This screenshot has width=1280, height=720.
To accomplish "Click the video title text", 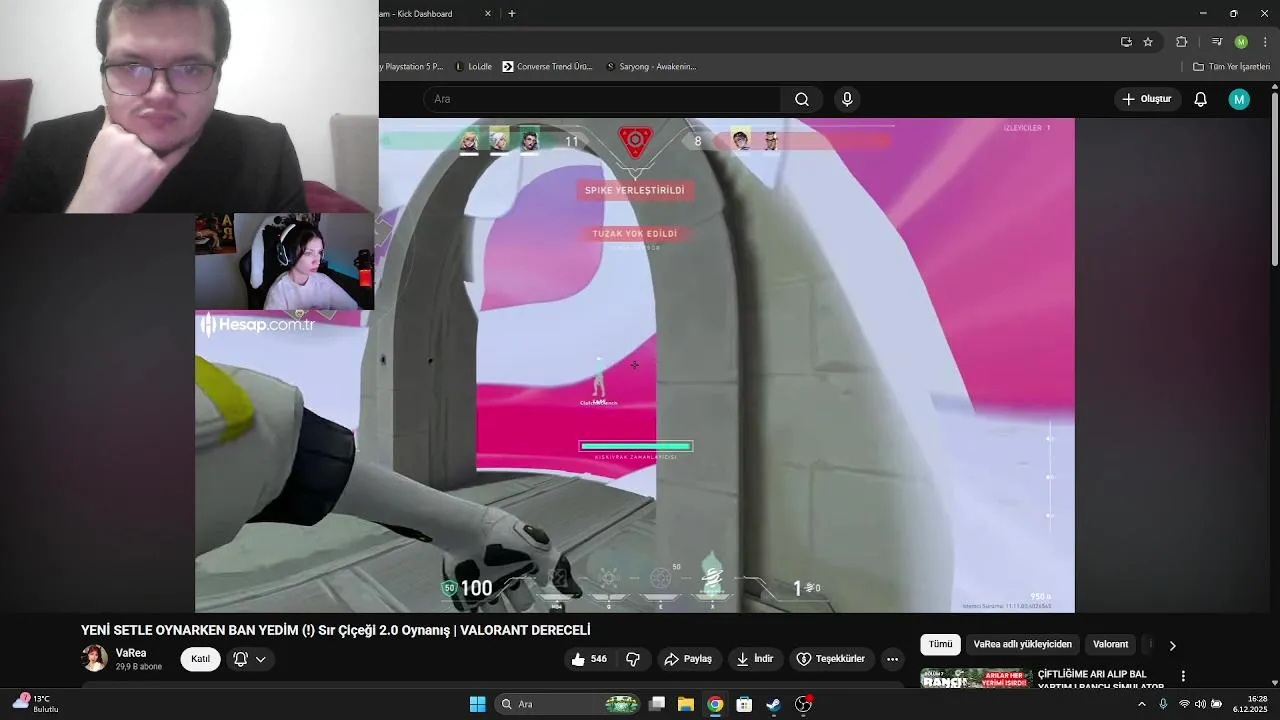I will [336, 630].
